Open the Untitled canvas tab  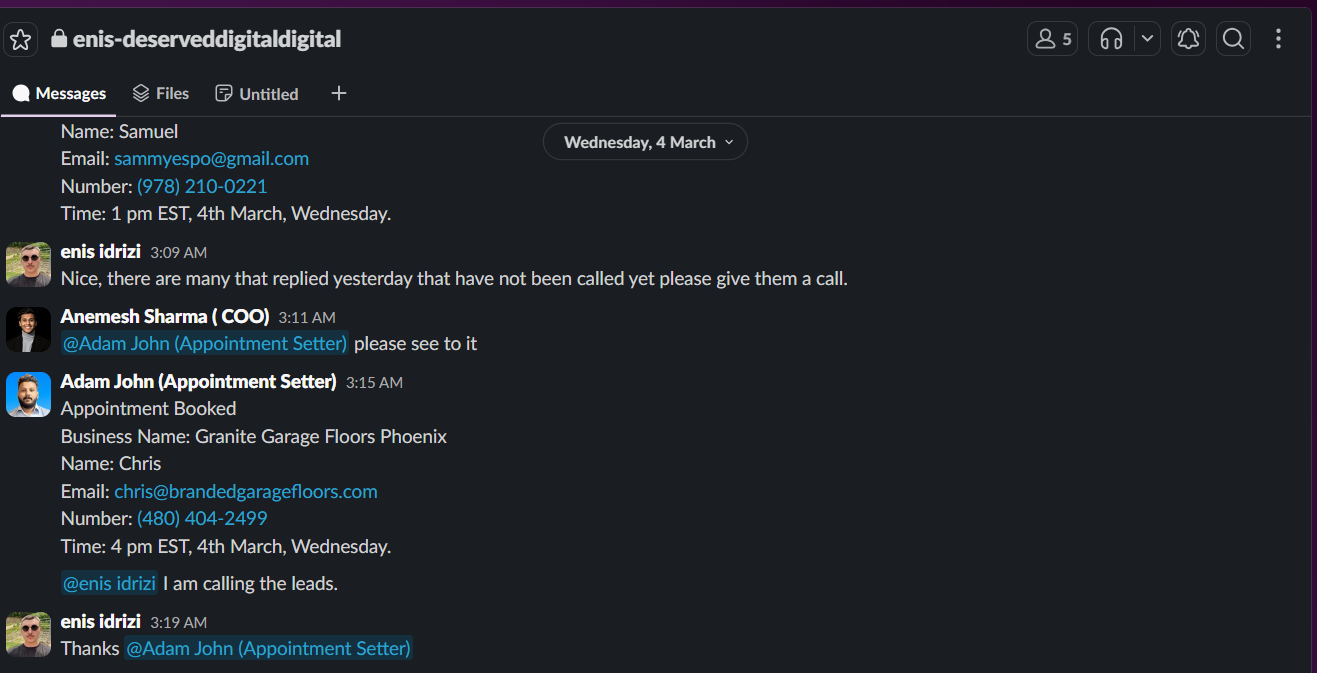point(257,93)
